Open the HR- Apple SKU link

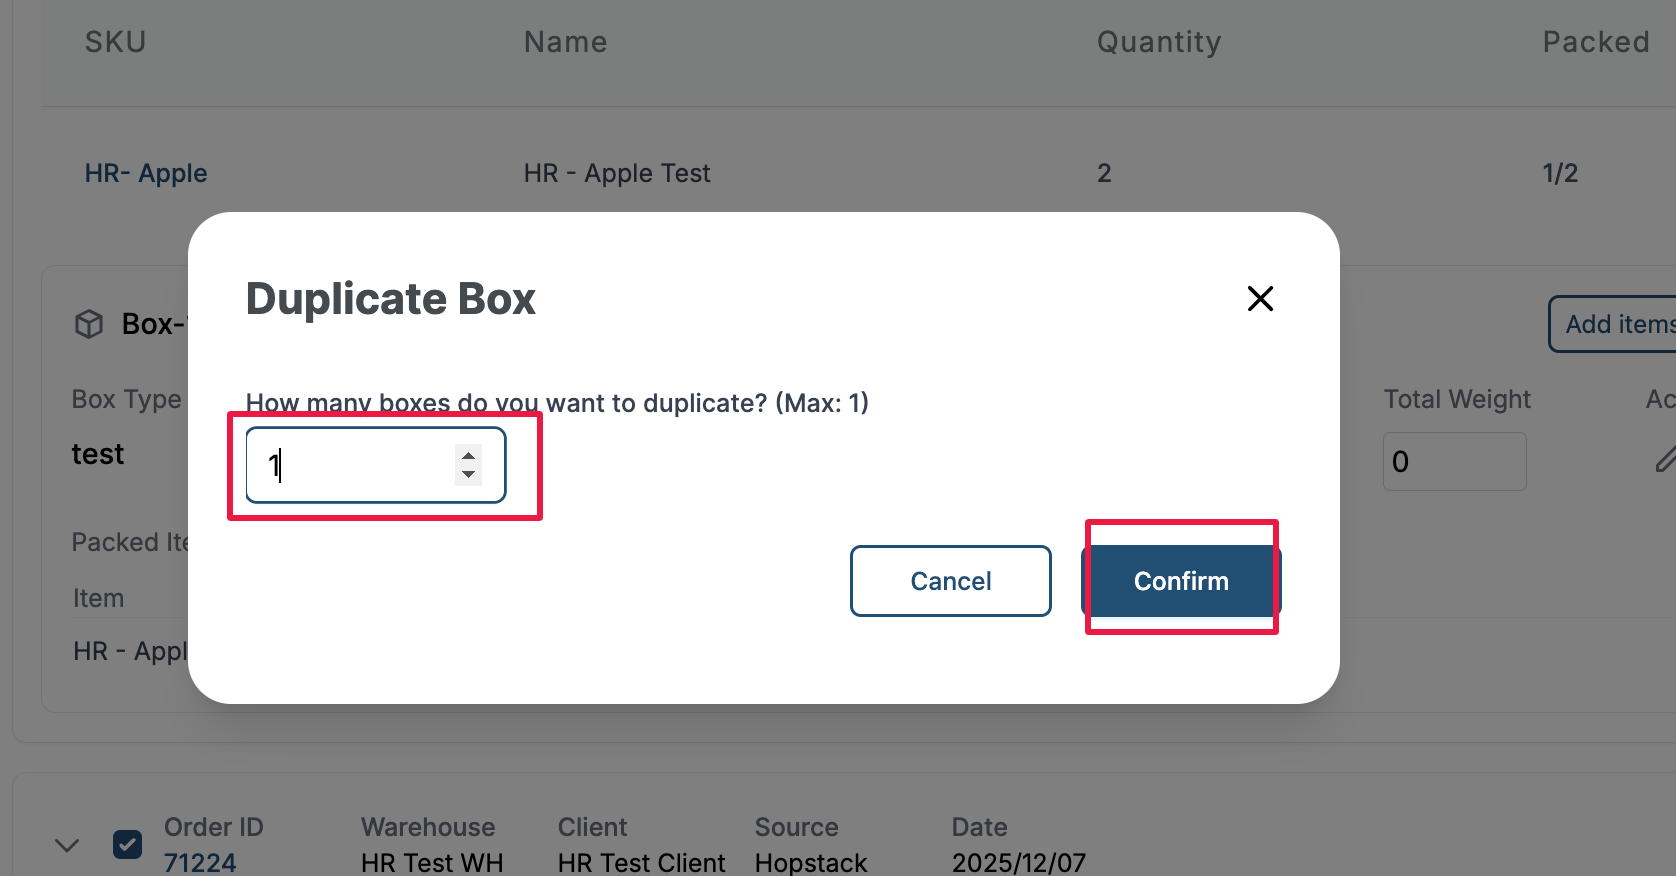(x=146, y=173)
